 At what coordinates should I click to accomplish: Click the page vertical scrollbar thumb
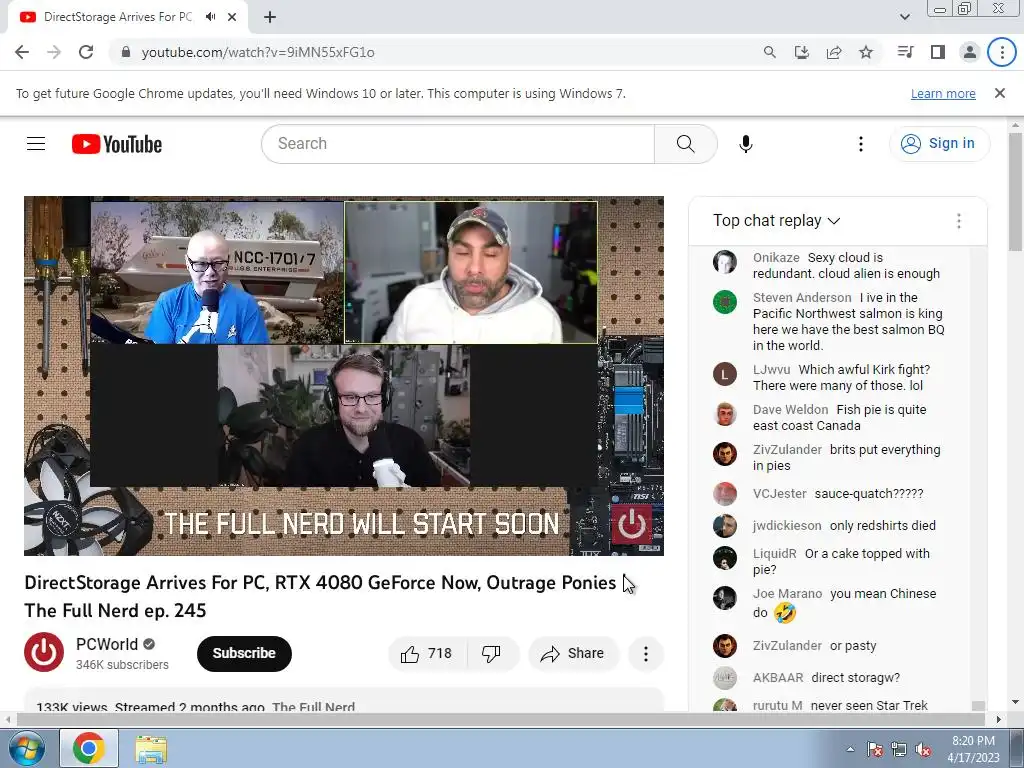[1015, 191]
